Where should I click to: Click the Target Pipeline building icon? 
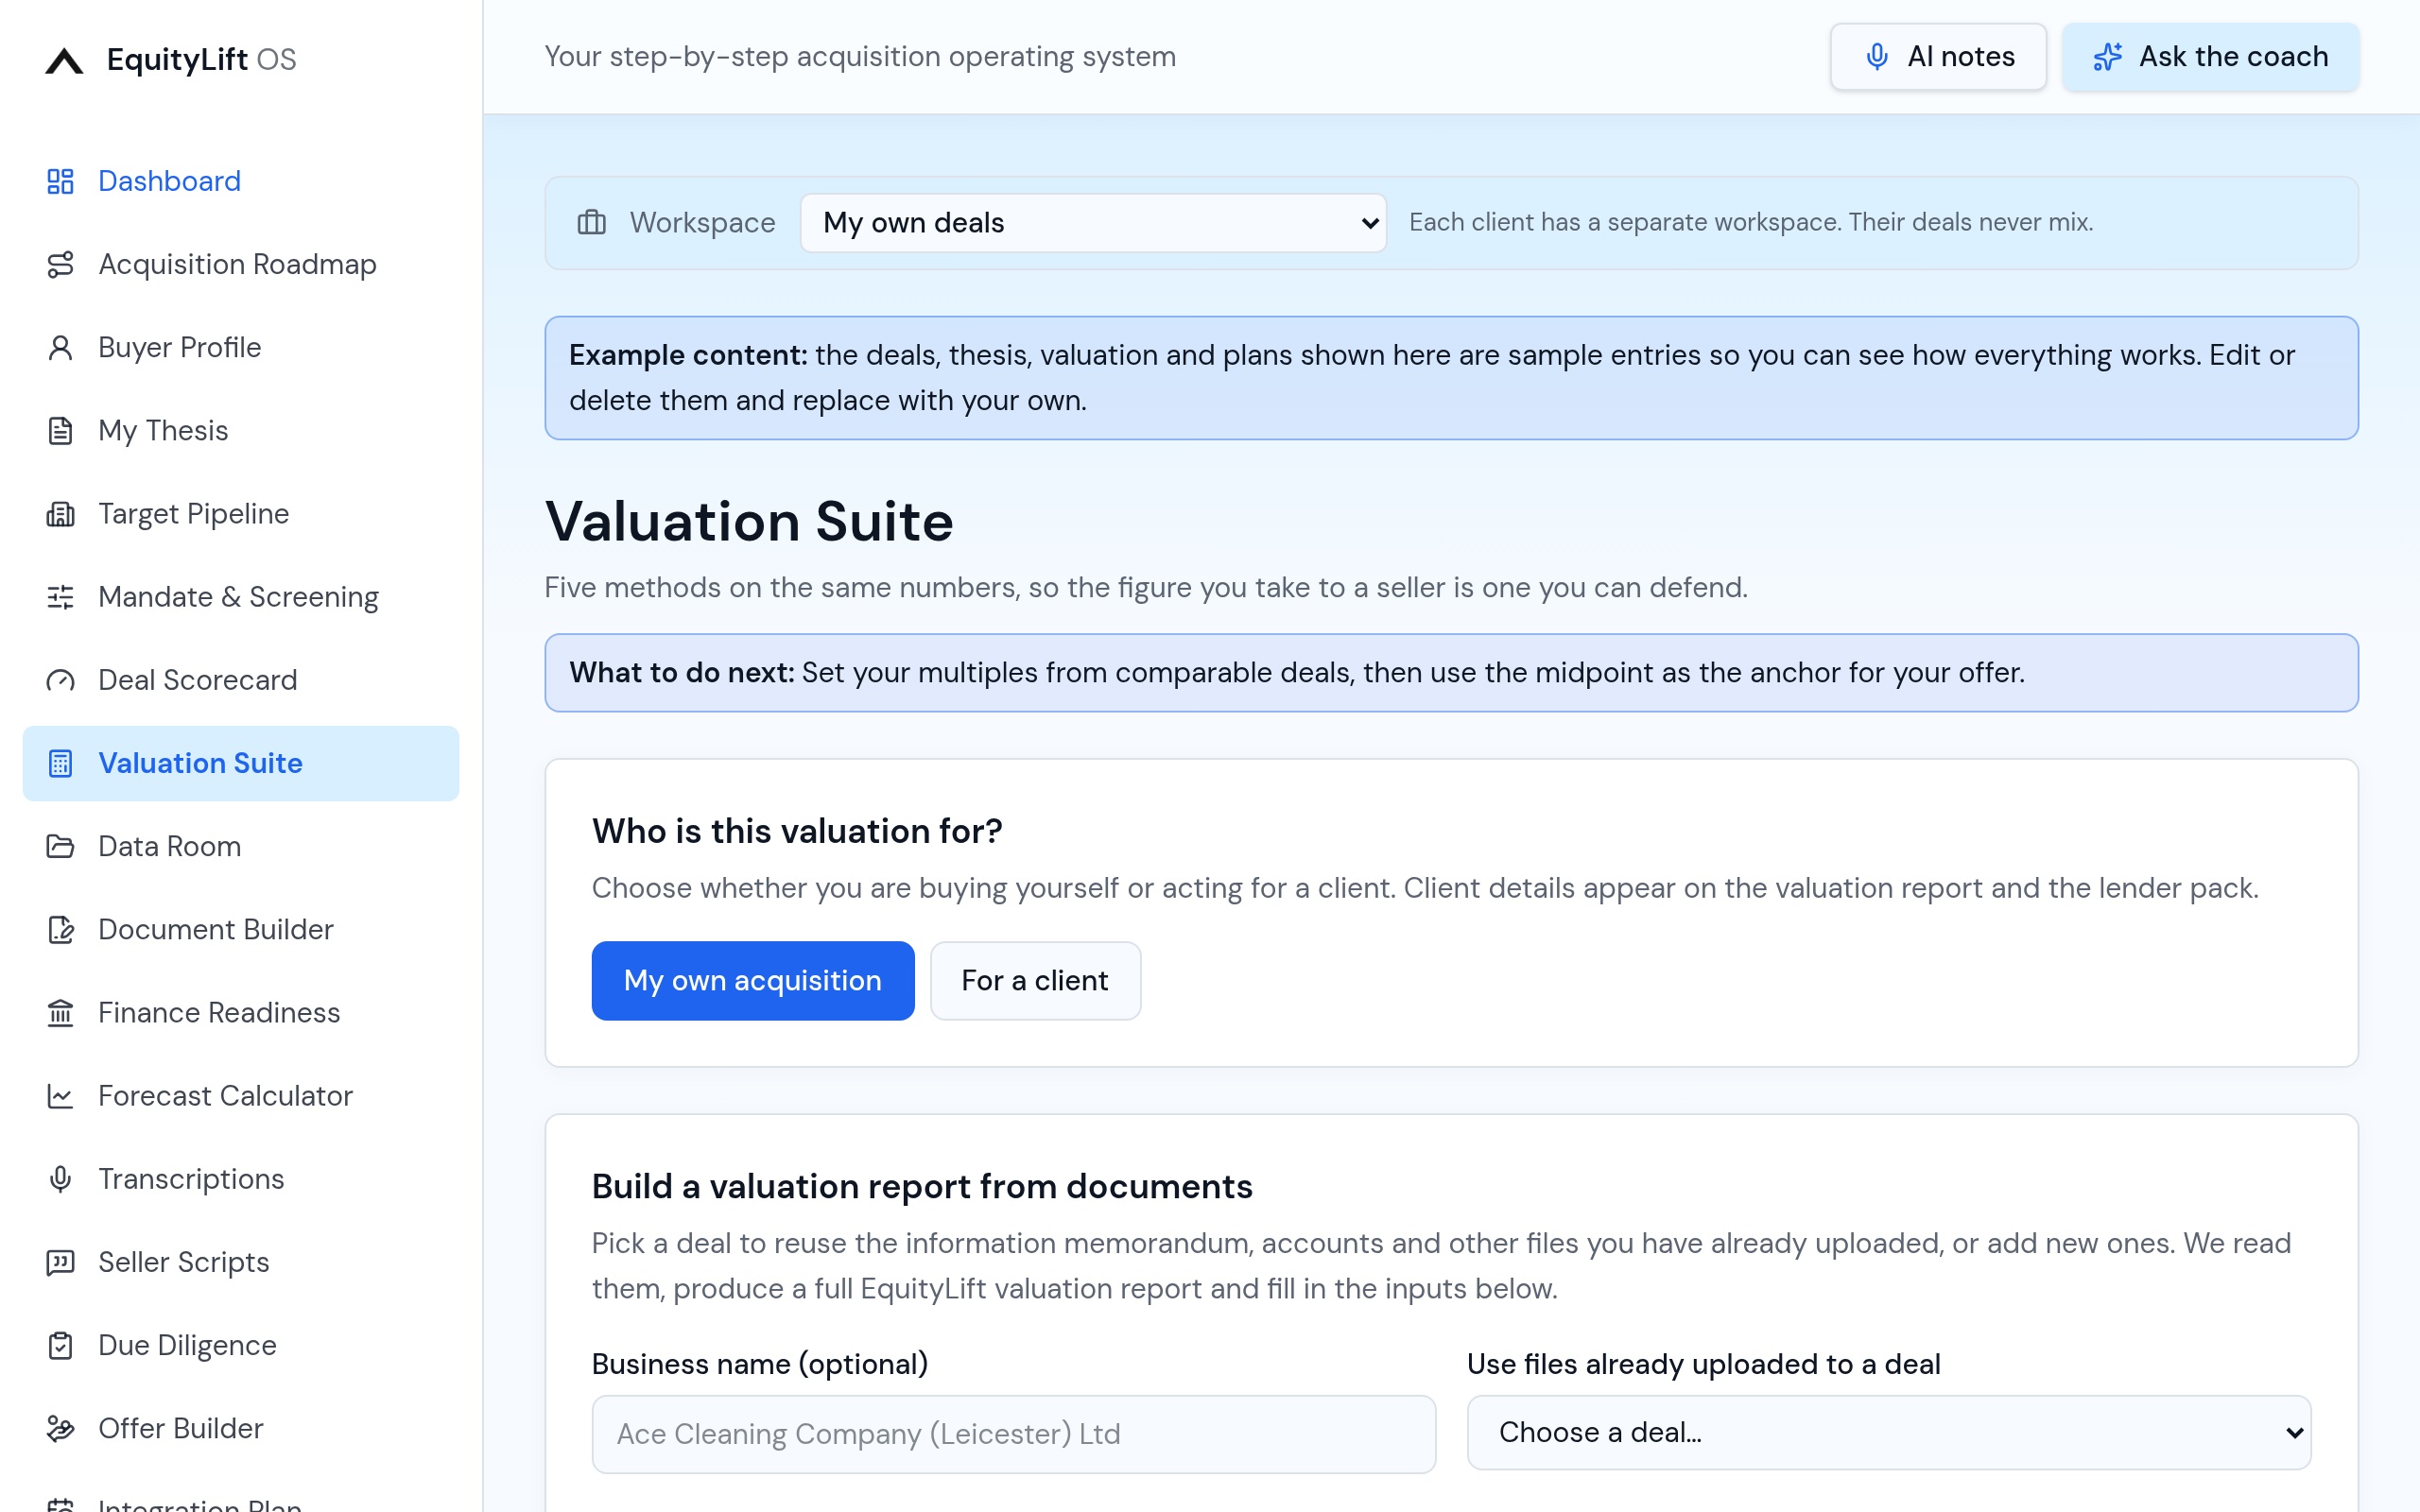60,513
